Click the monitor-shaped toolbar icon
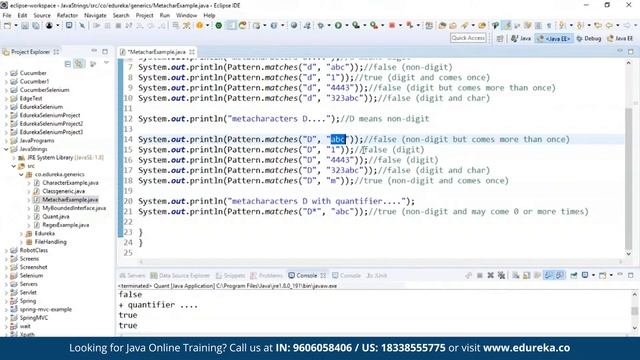The width and height of the screenshot is (640, 360). tap(69, 25)
